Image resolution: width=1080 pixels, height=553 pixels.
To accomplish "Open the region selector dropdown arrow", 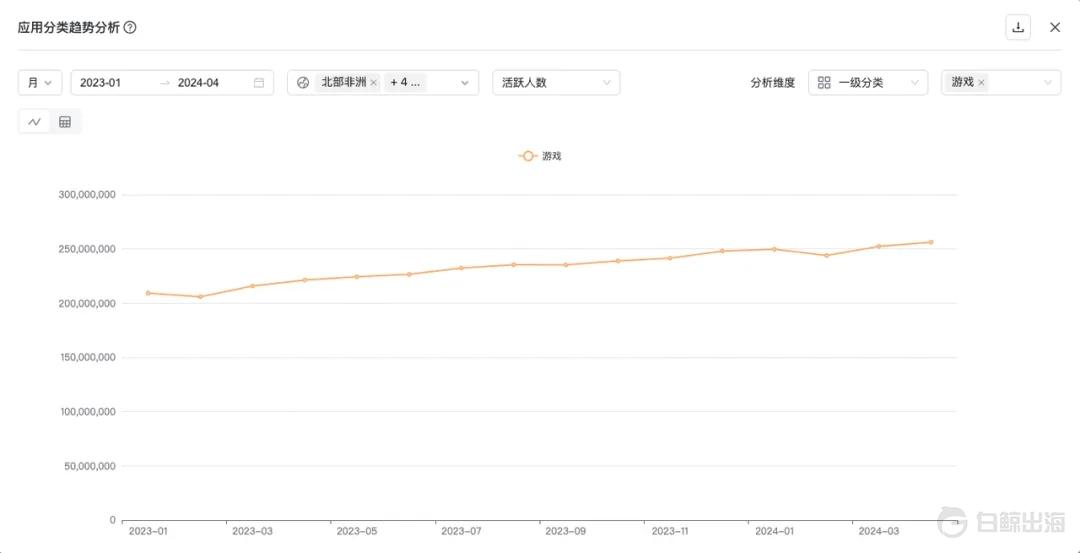I will (464, 83).
